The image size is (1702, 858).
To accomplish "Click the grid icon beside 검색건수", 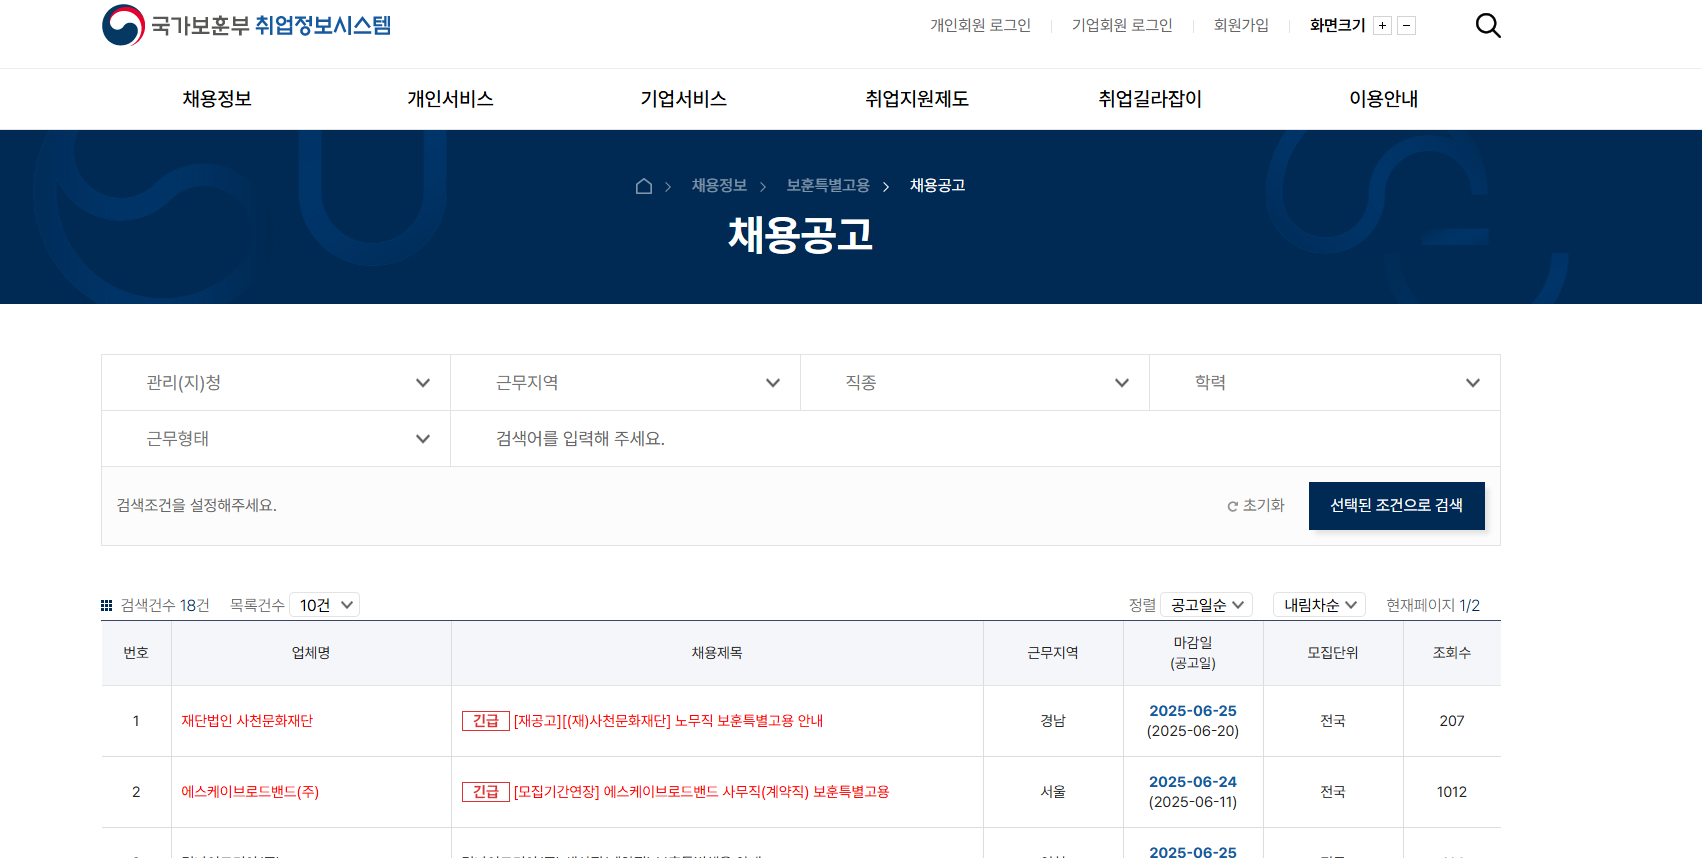I will (x=107, y=605).
